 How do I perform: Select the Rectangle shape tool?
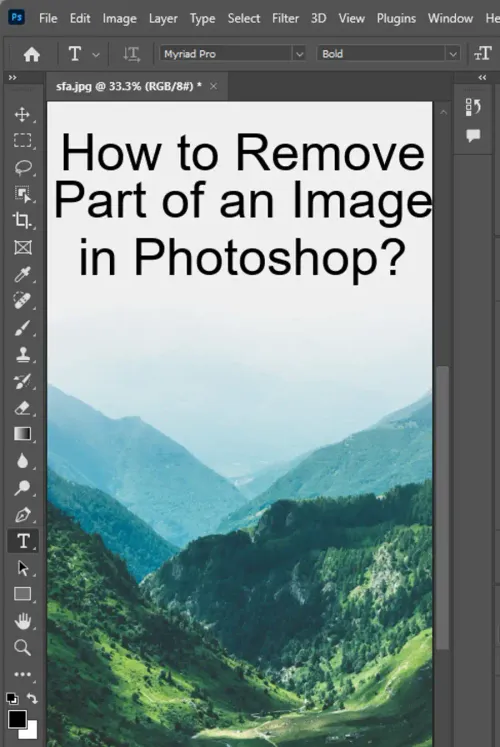(x=22, y=594)
